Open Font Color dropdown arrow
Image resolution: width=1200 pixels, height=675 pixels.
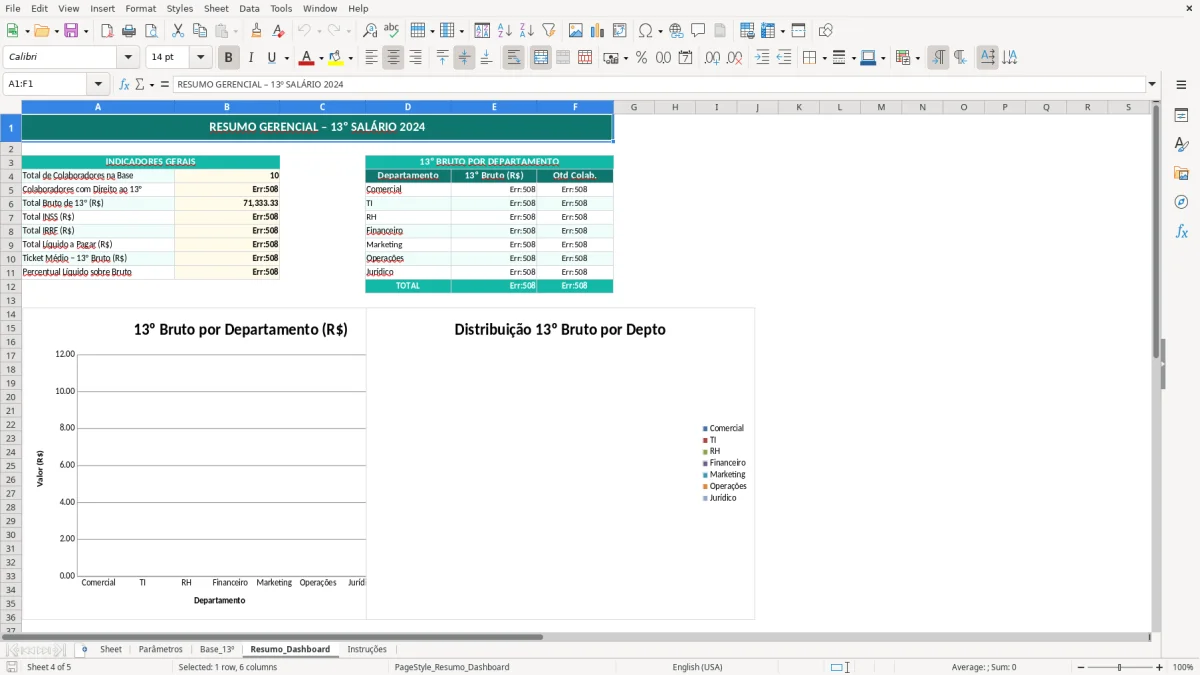click(x=321, y=58)
